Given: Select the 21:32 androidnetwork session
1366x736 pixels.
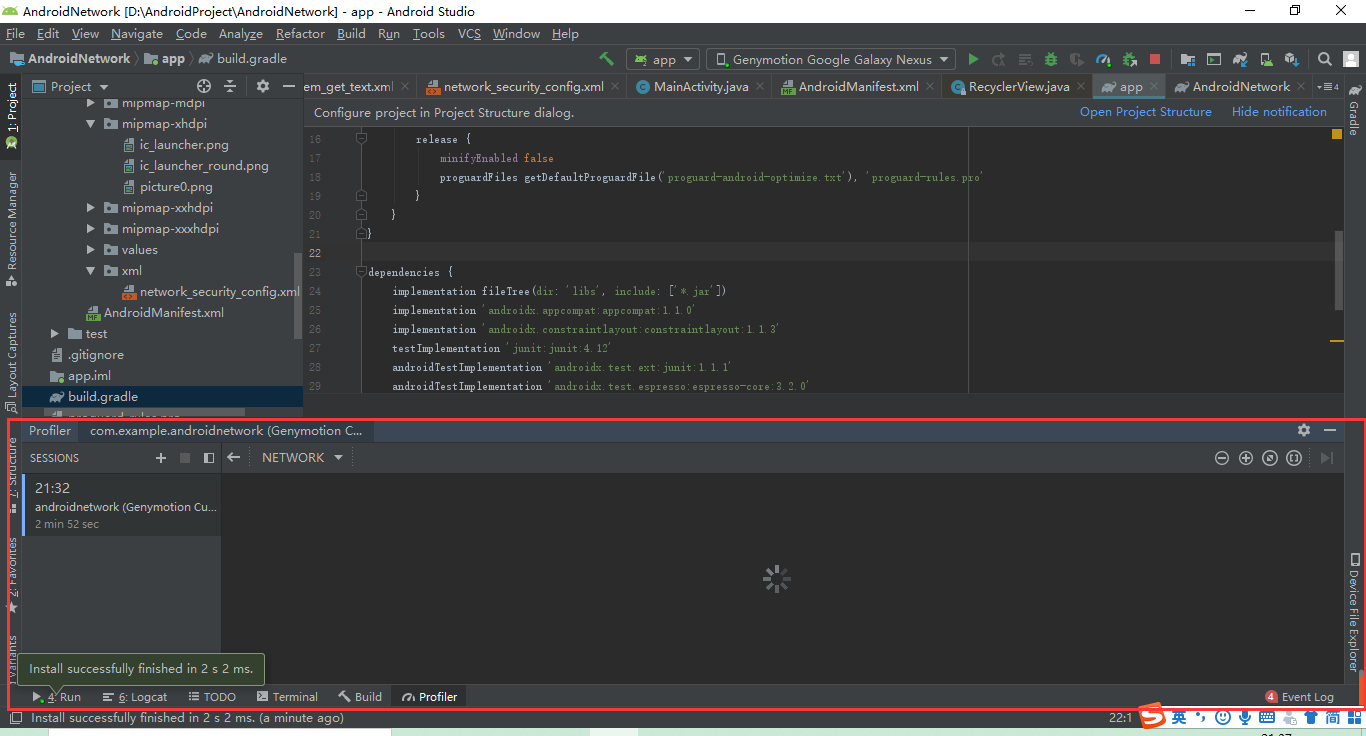Looking at the screenshot, I should coord(122,505).
